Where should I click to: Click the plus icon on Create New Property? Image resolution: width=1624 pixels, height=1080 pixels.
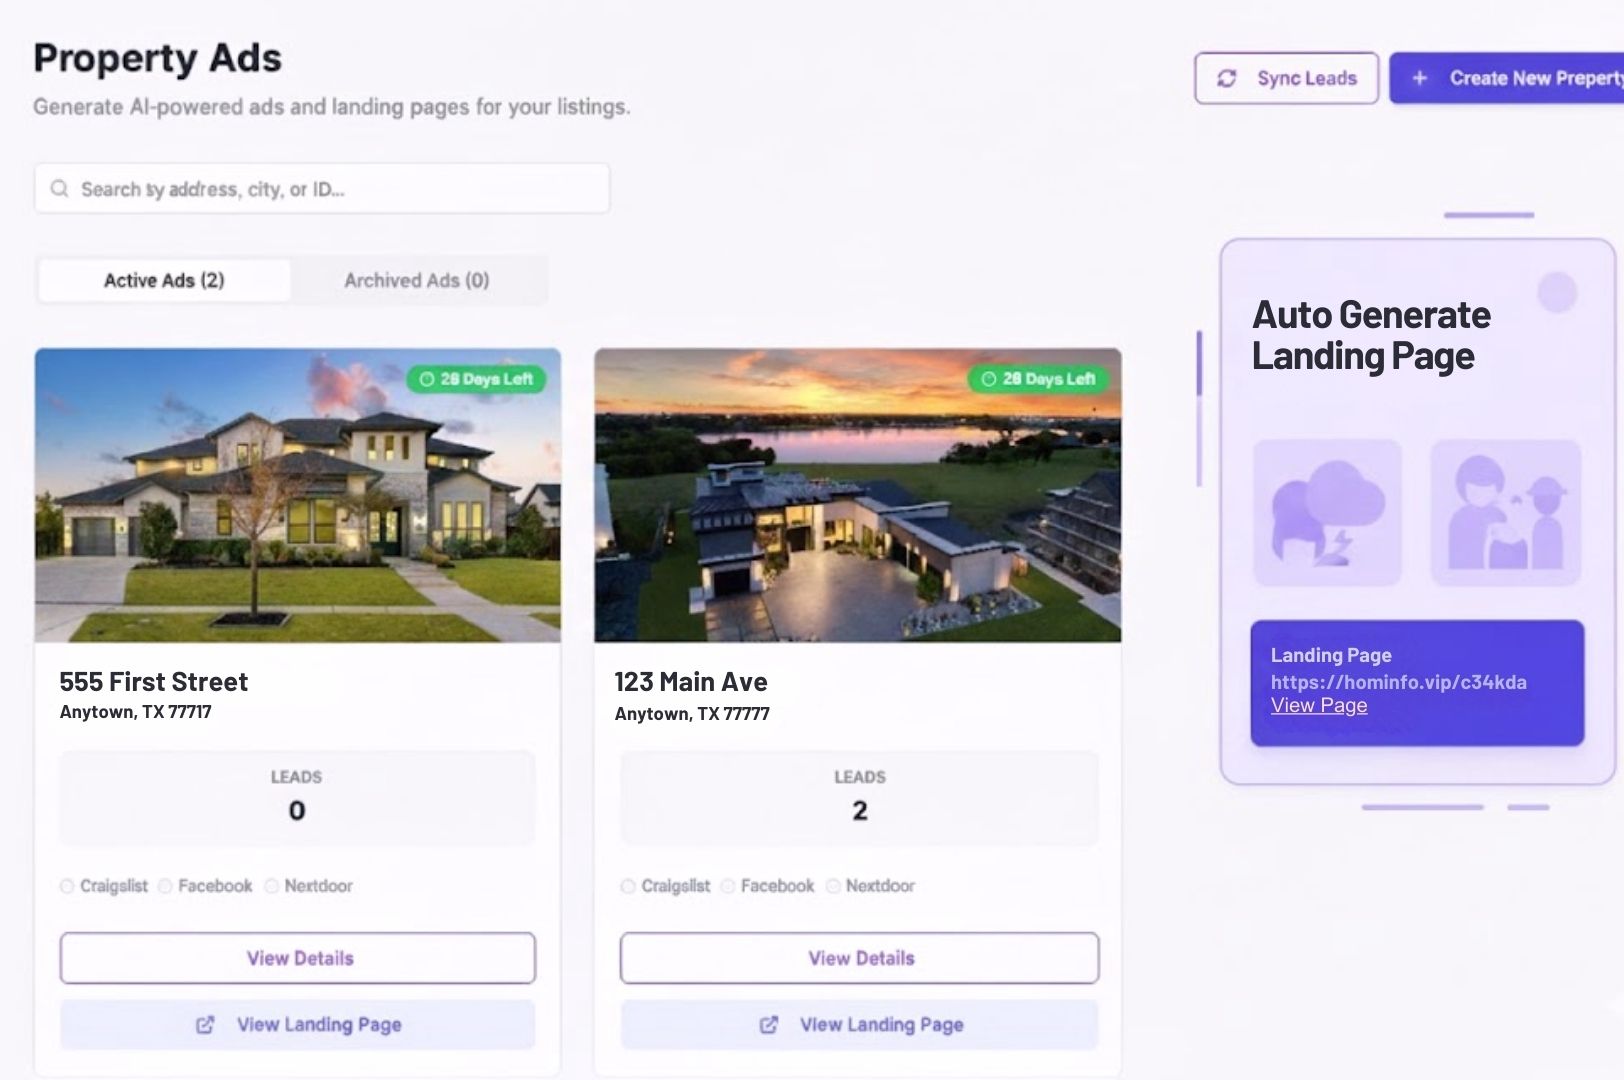point(1419,78)
